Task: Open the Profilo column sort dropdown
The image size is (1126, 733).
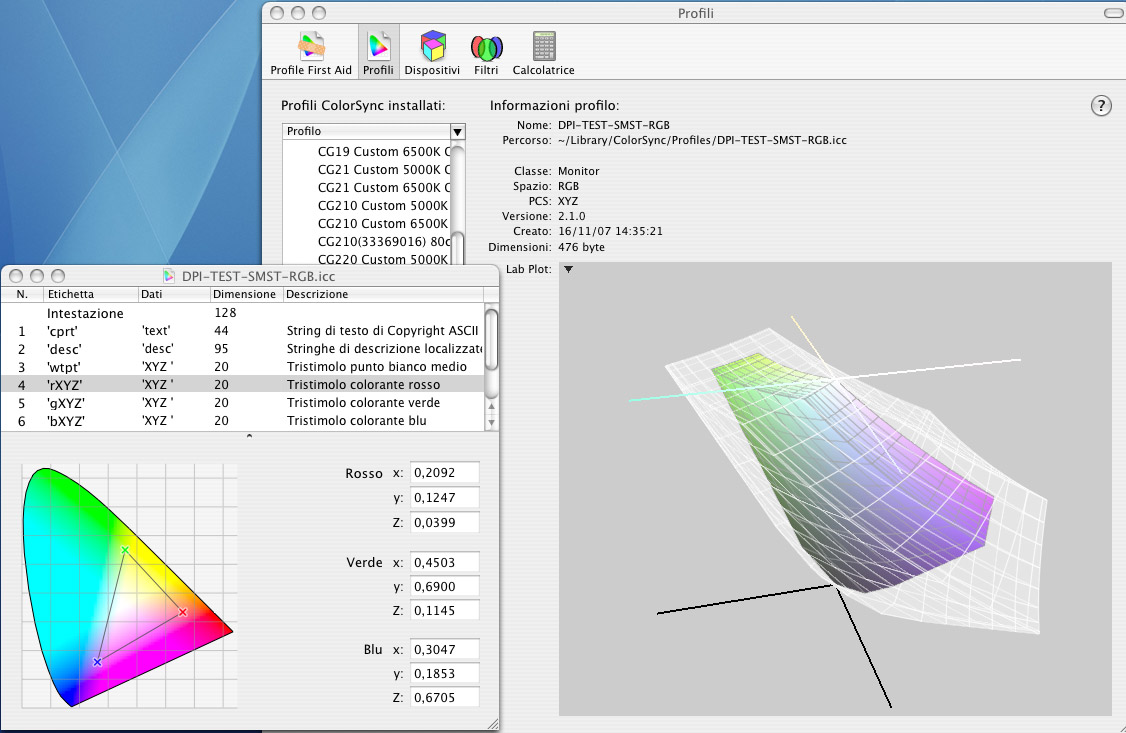Action: coord(457,131)
